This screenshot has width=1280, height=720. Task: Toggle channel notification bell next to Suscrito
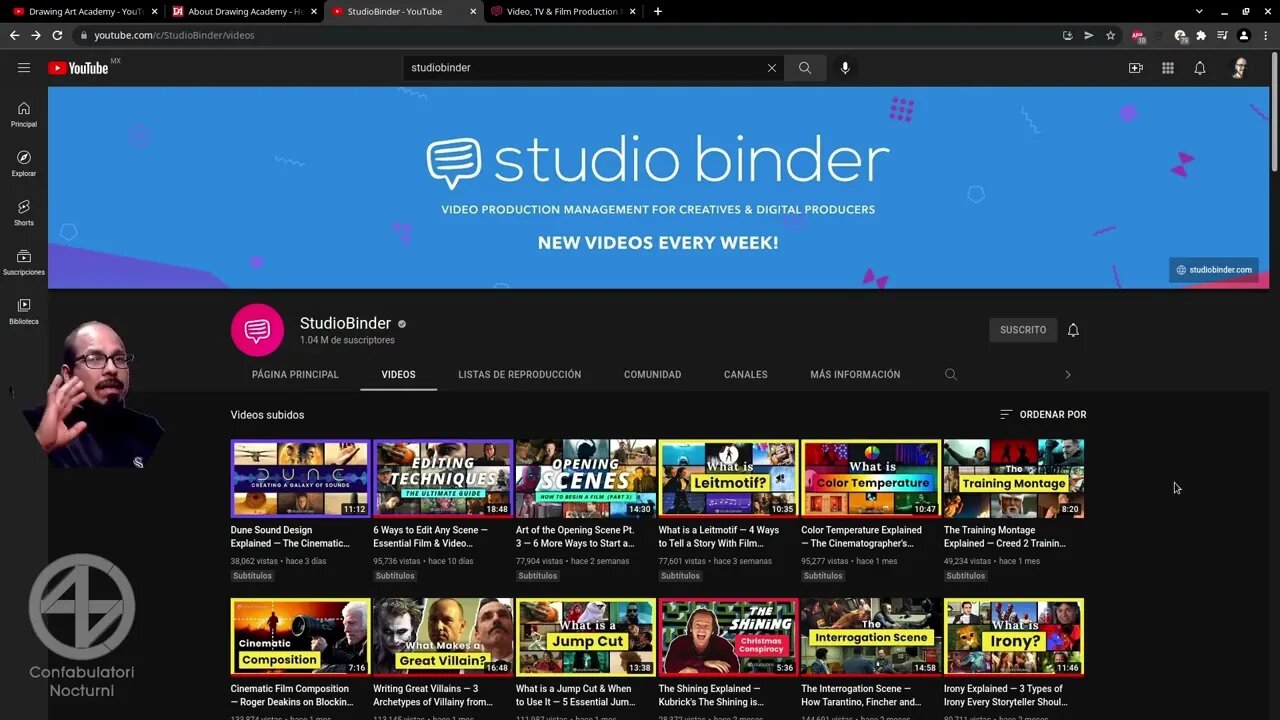(x=1073, y=330)
